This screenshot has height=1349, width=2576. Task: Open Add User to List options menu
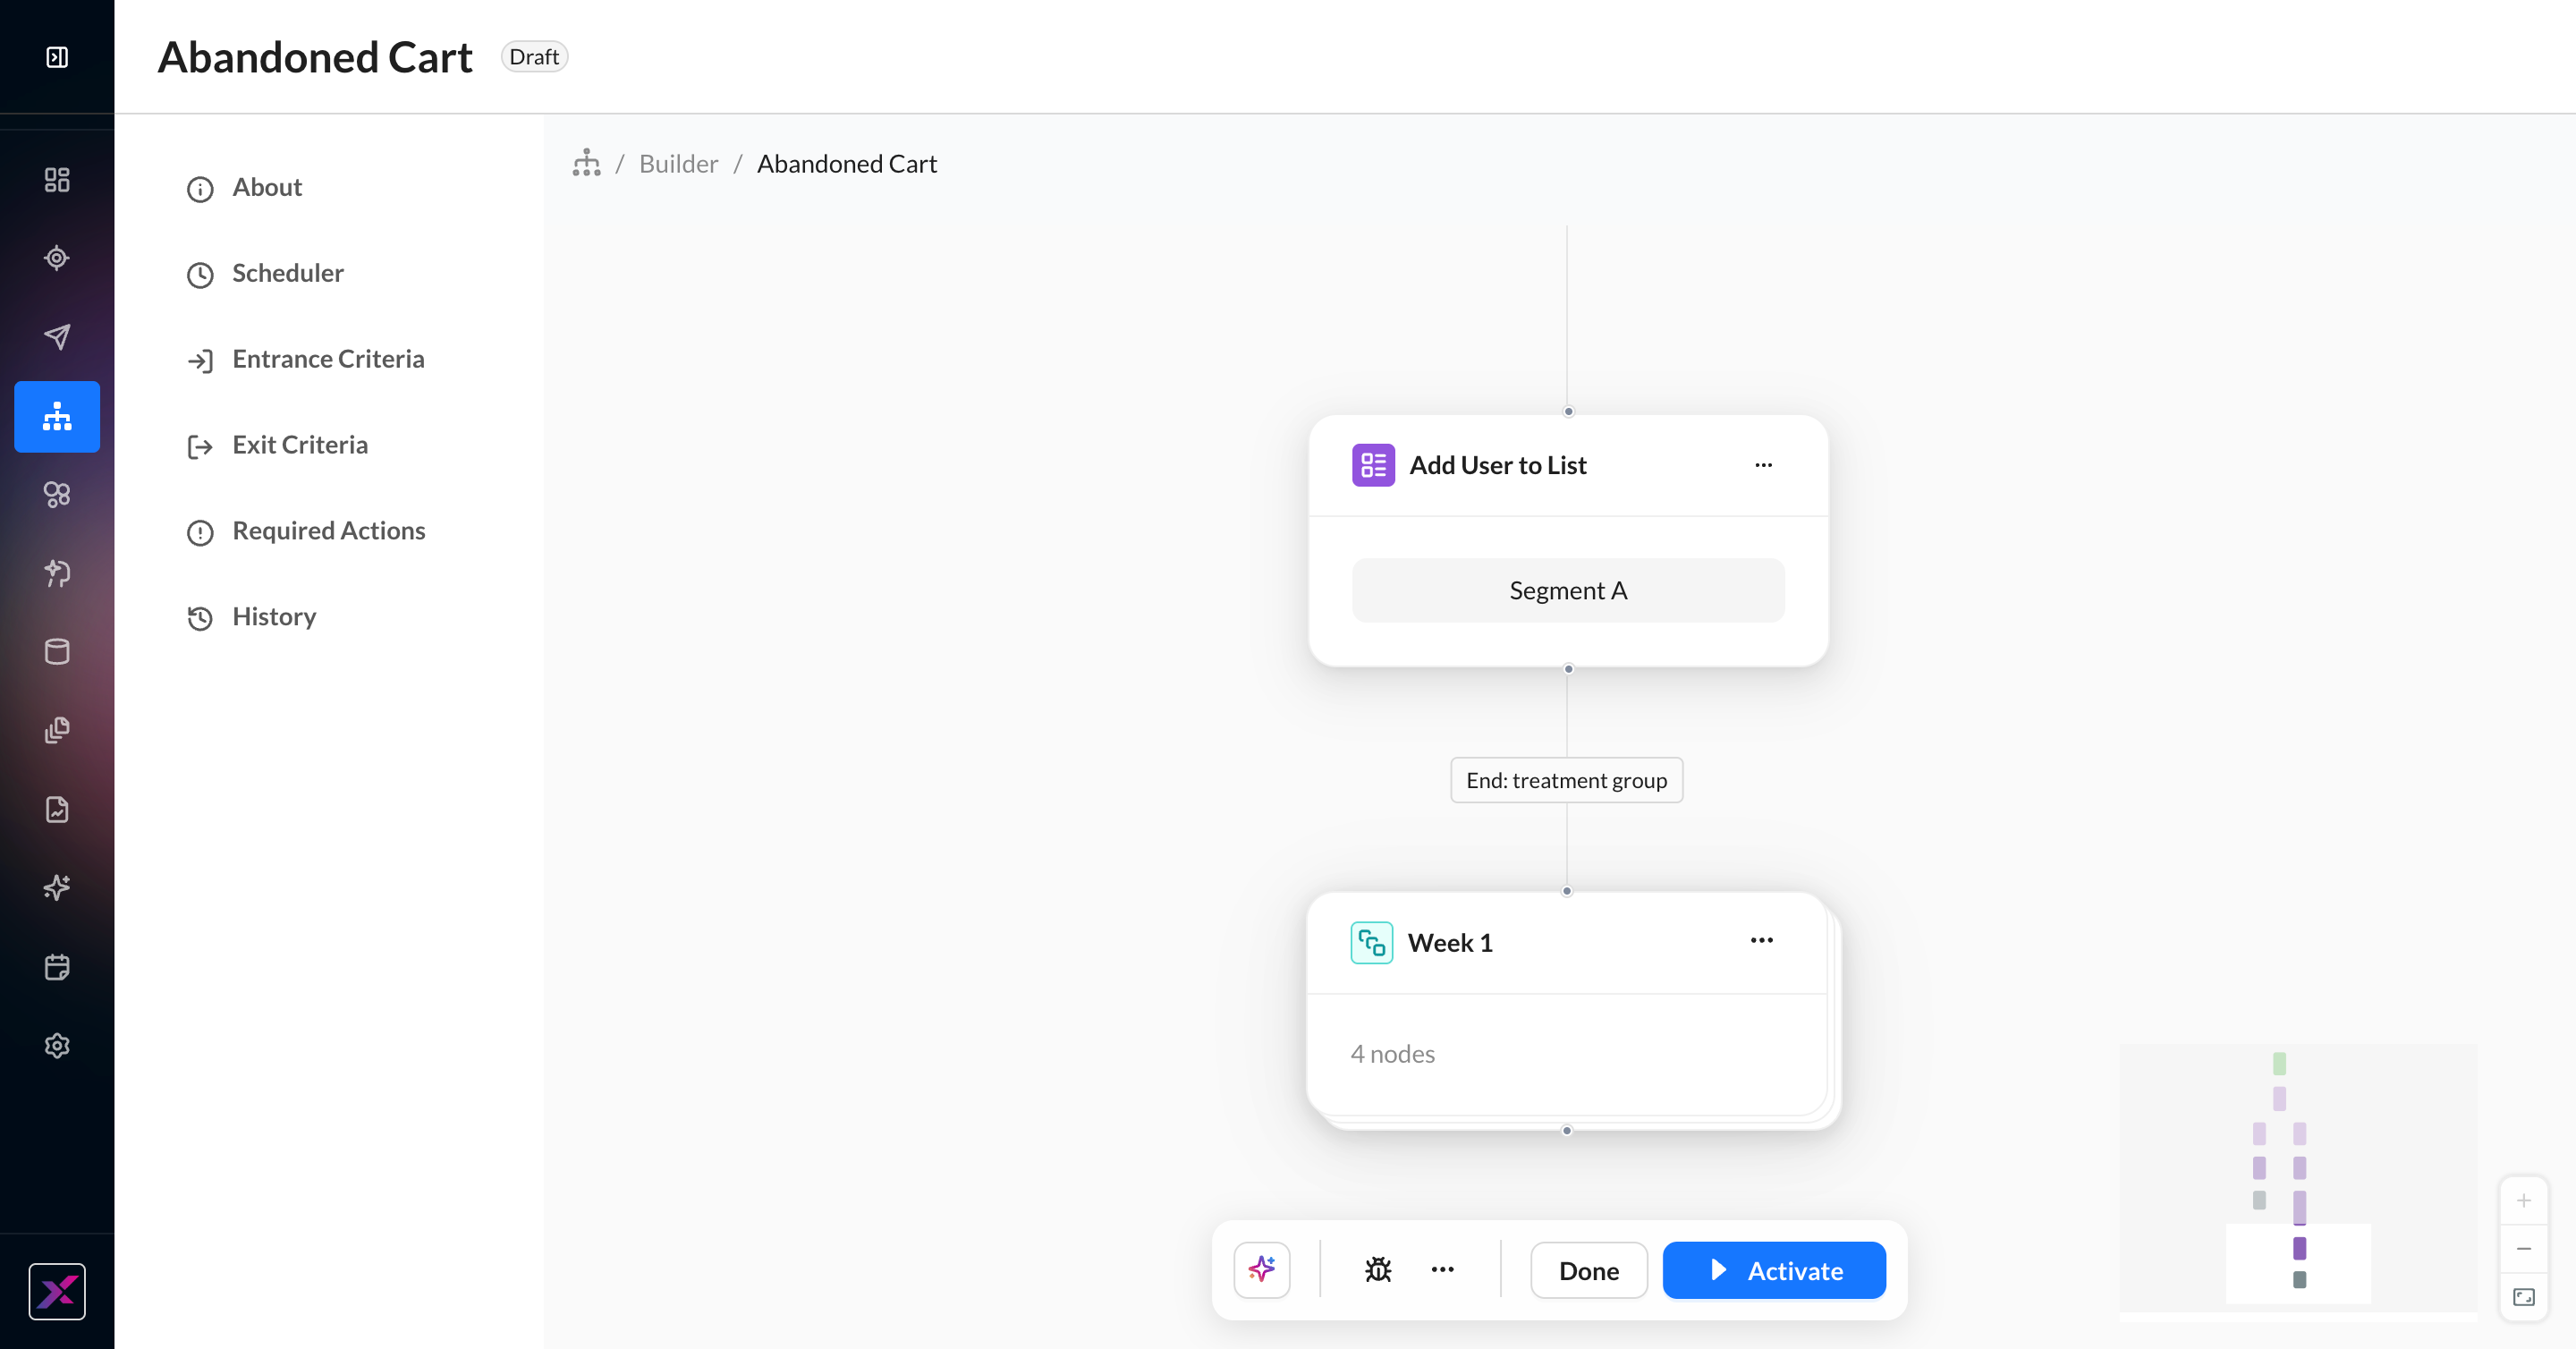(1763, 465)
